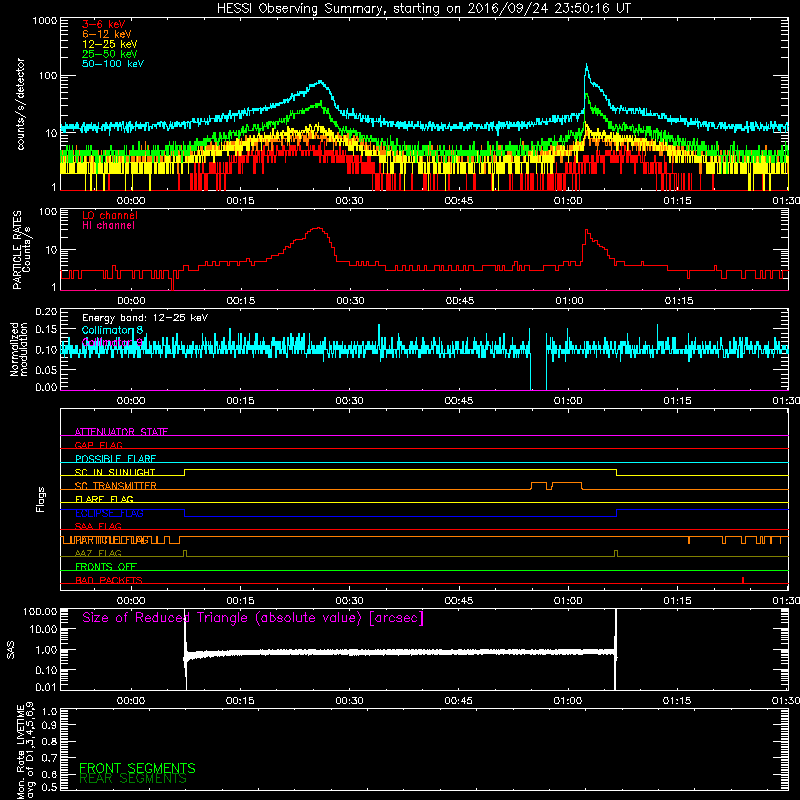Click the AAZ FLAG label
Viewport: 800px width, 800px height.
[98, 553]
